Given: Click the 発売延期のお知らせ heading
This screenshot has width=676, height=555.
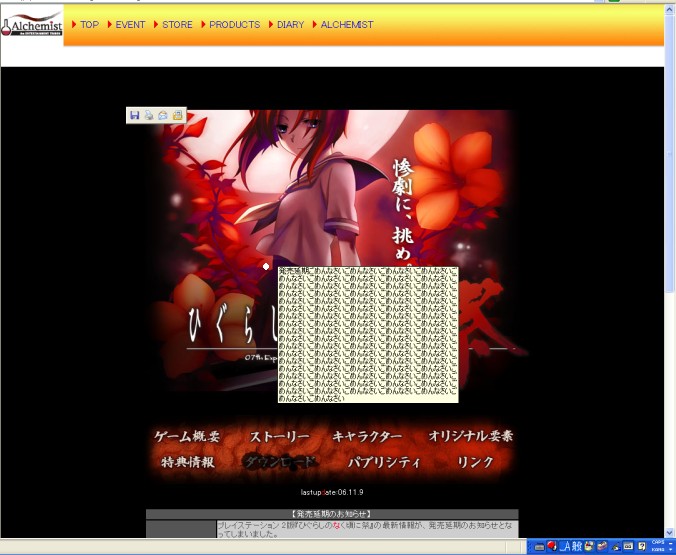Looking at the screenshot, I should [332, 514].
